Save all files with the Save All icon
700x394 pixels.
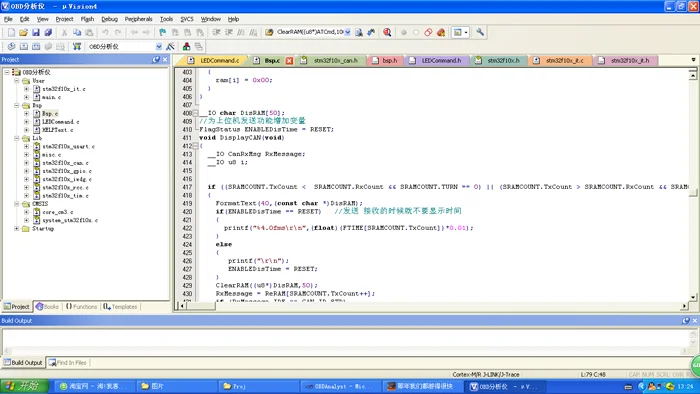click(x=48, y=33)
